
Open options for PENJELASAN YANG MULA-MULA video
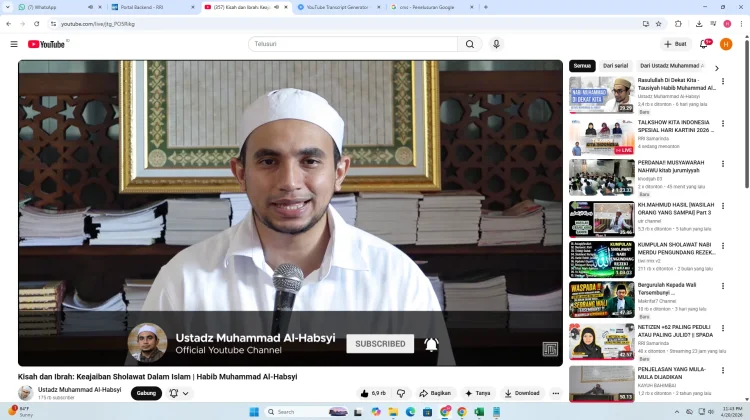tap(723, 370)
